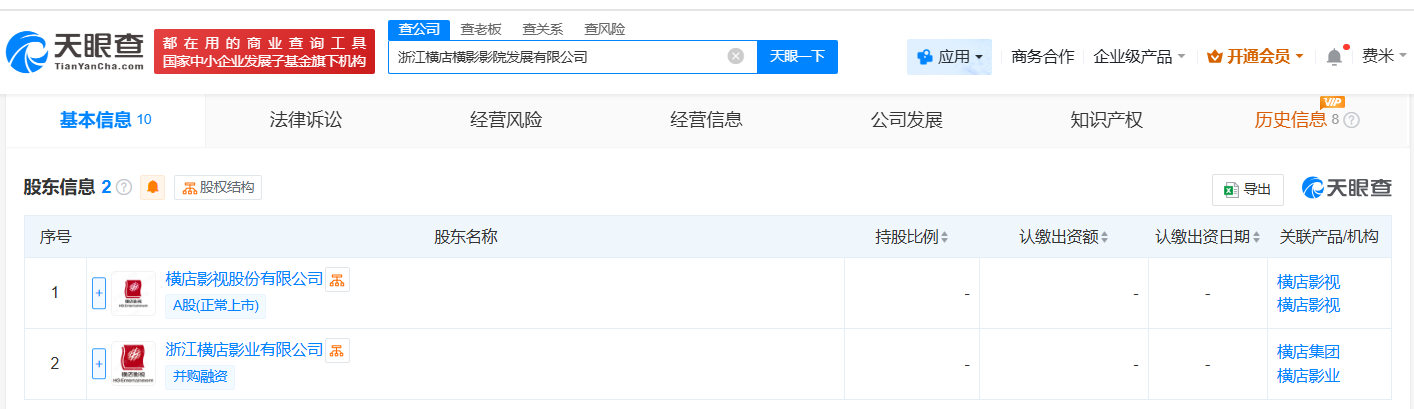1414x409 pixels.
Task: Click the 天眼查 logo at top left
Action: pos(77,50)
